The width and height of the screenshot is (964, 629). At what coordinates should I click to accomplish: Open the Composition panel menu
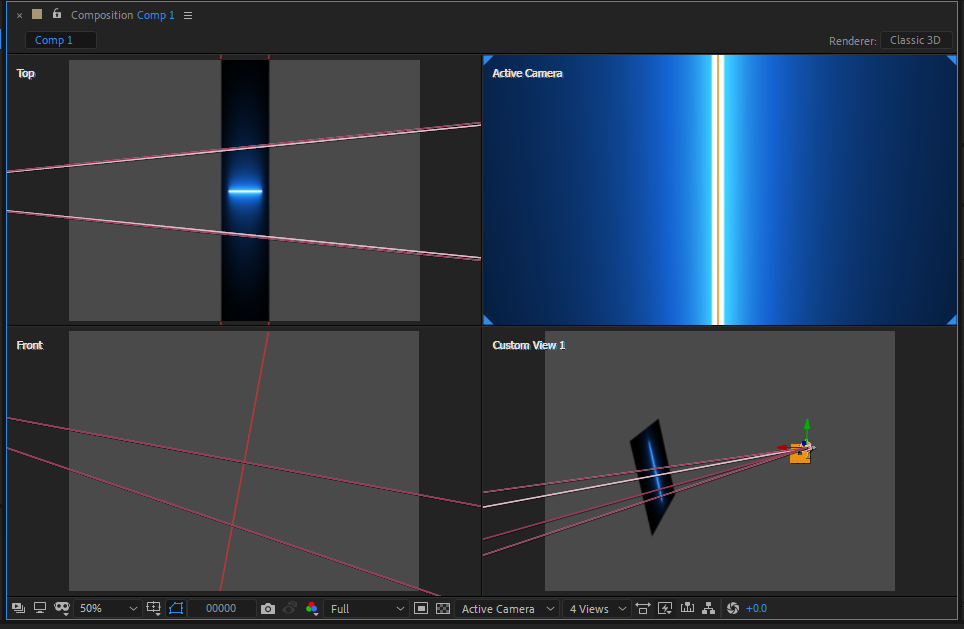(x=188, y=16)
